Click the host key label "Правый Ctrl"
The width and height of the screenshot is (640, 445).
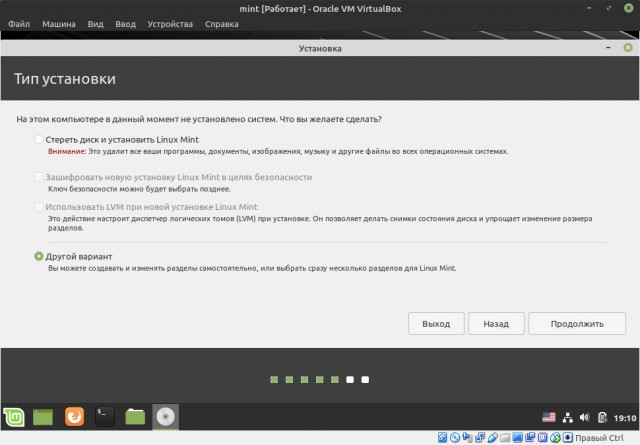tap(599, 438)
